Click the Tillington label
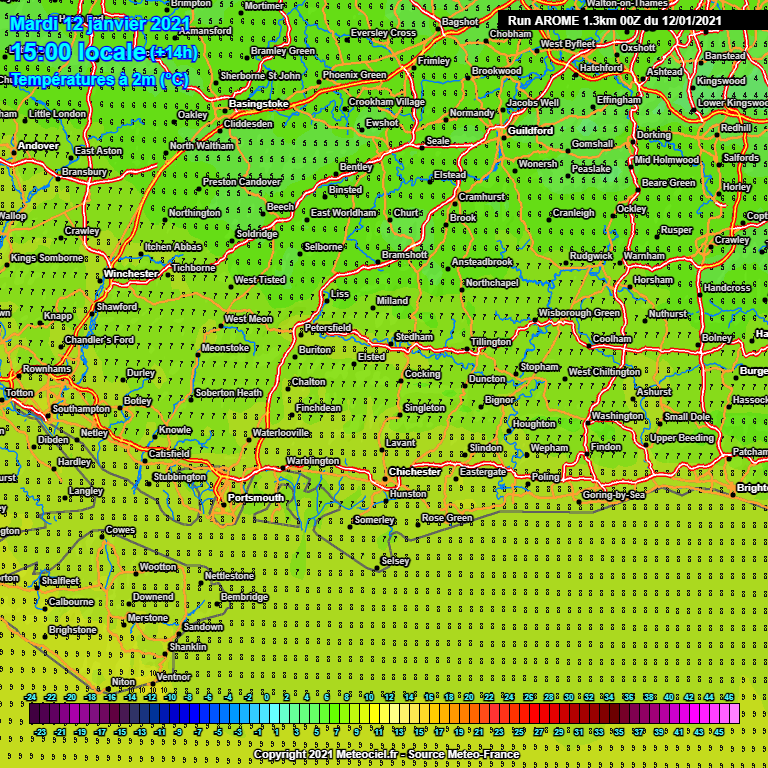This screenshot has height=768, width=768. [491, 342]
